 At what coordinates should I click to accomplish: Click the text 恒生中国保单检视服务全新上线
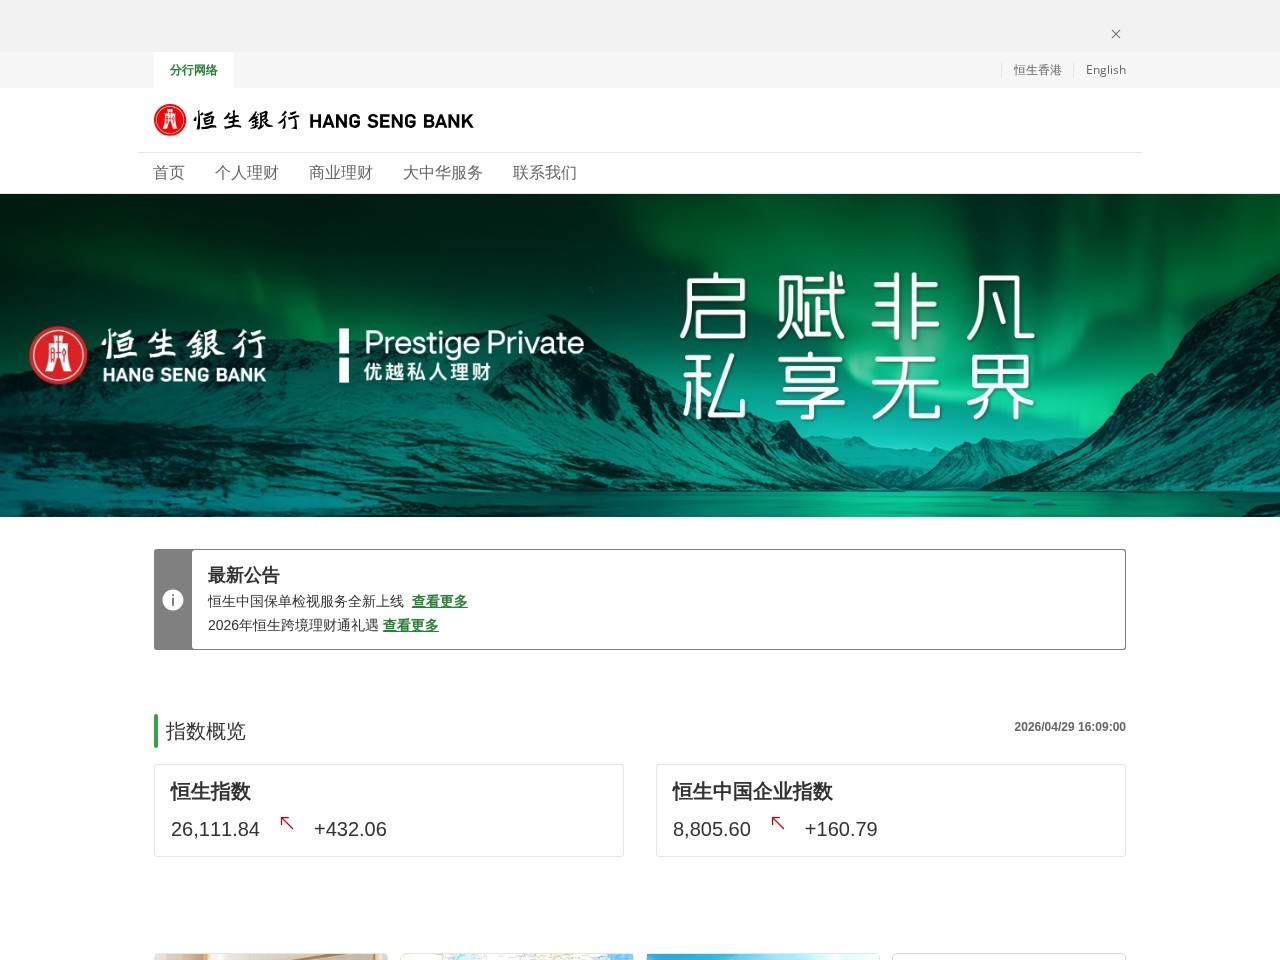point(306,601)
